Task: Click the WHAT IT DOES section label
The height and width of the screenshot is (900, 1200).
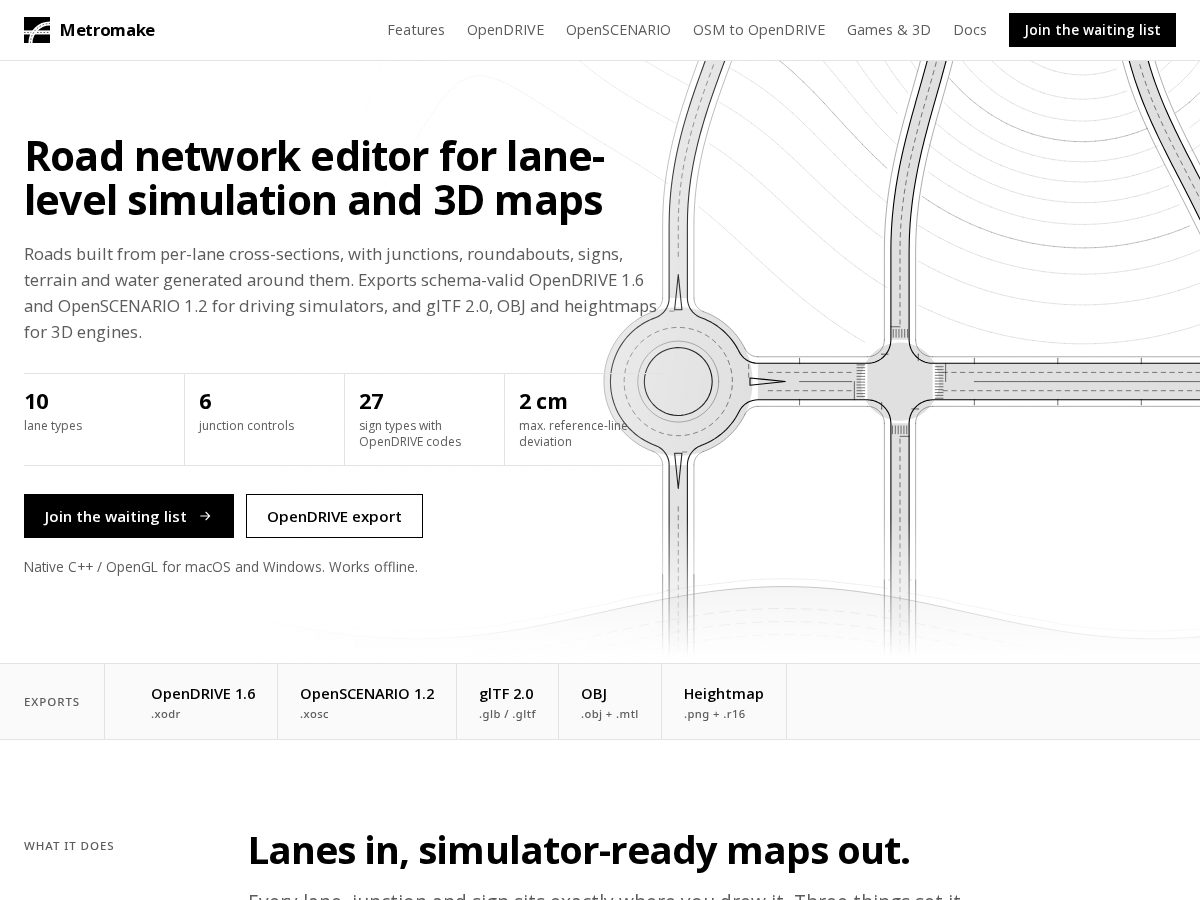Action: 69,846
